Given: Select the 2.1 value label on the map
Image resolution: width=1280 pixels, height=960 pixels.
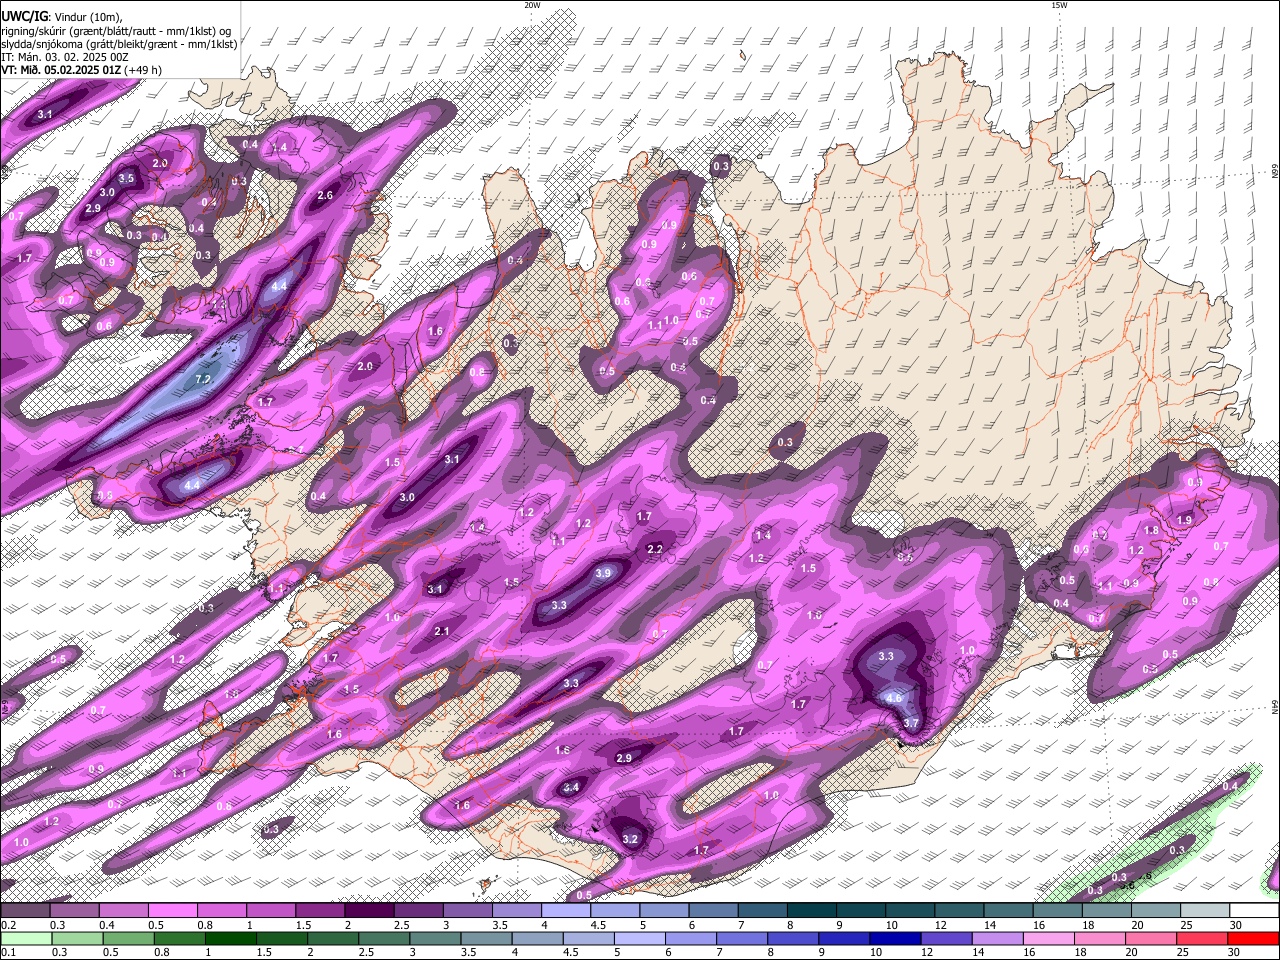Looking at the screenshot, I should point(442,631).
